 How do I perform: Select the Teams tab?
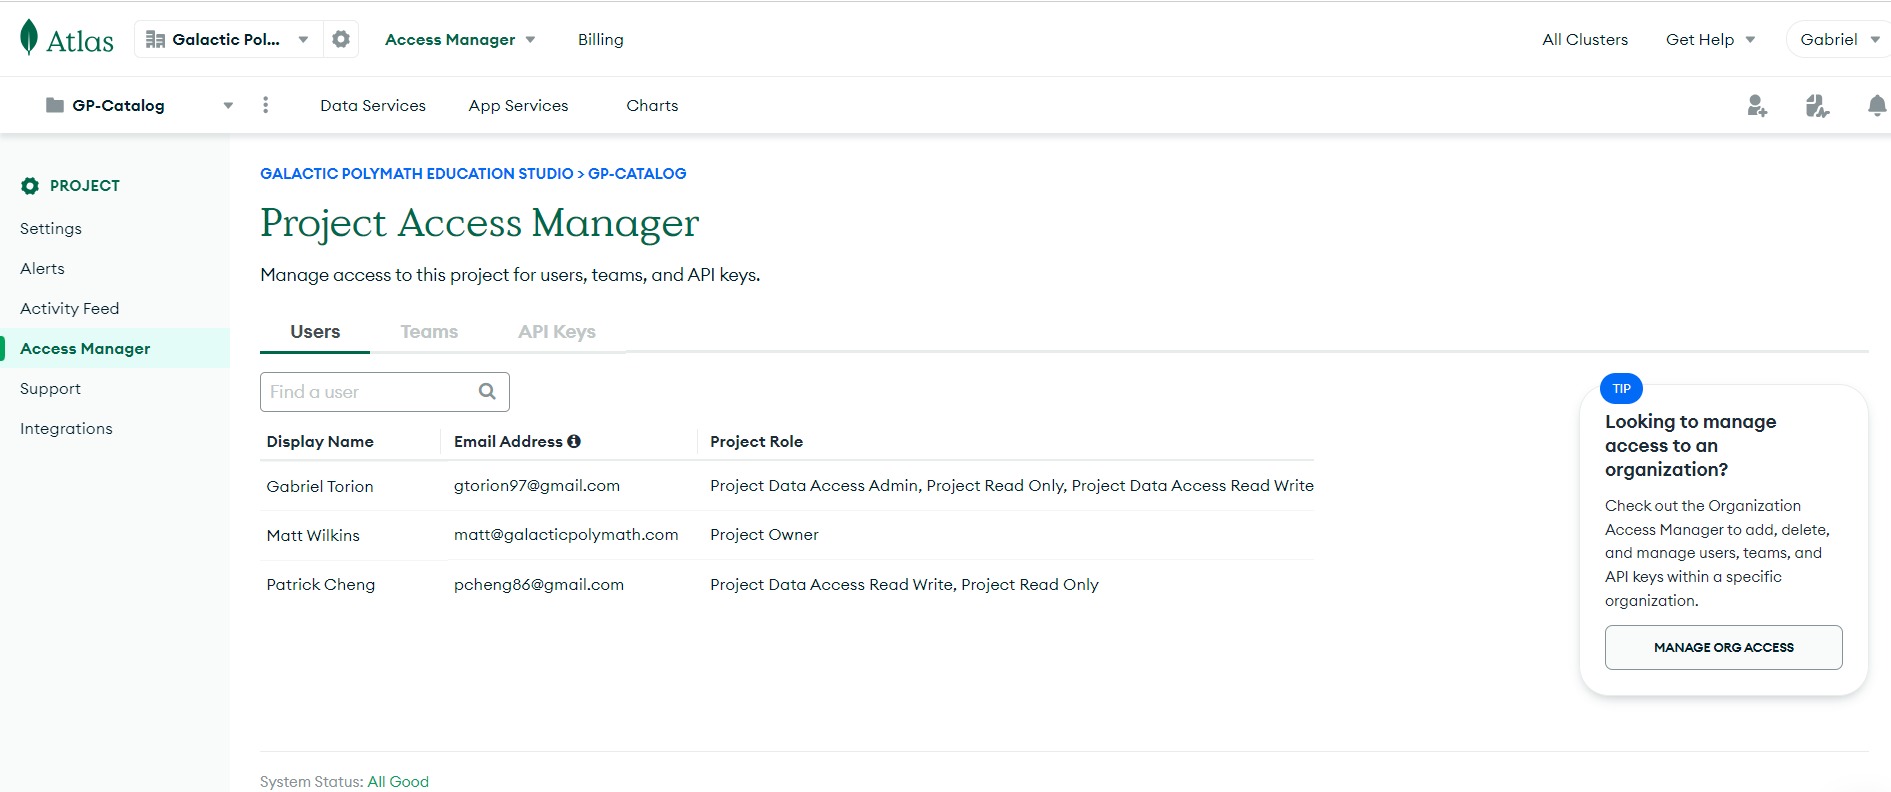tap(429, 332)
